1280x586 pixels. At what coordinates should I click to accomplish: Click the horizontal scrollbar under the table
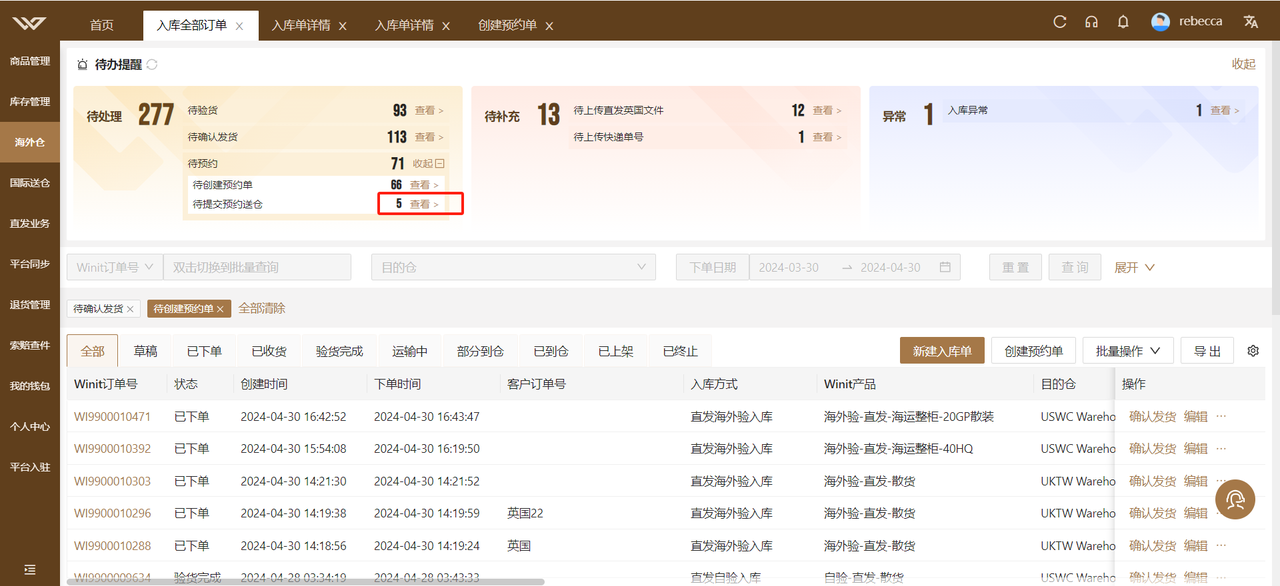click(305, 581)
